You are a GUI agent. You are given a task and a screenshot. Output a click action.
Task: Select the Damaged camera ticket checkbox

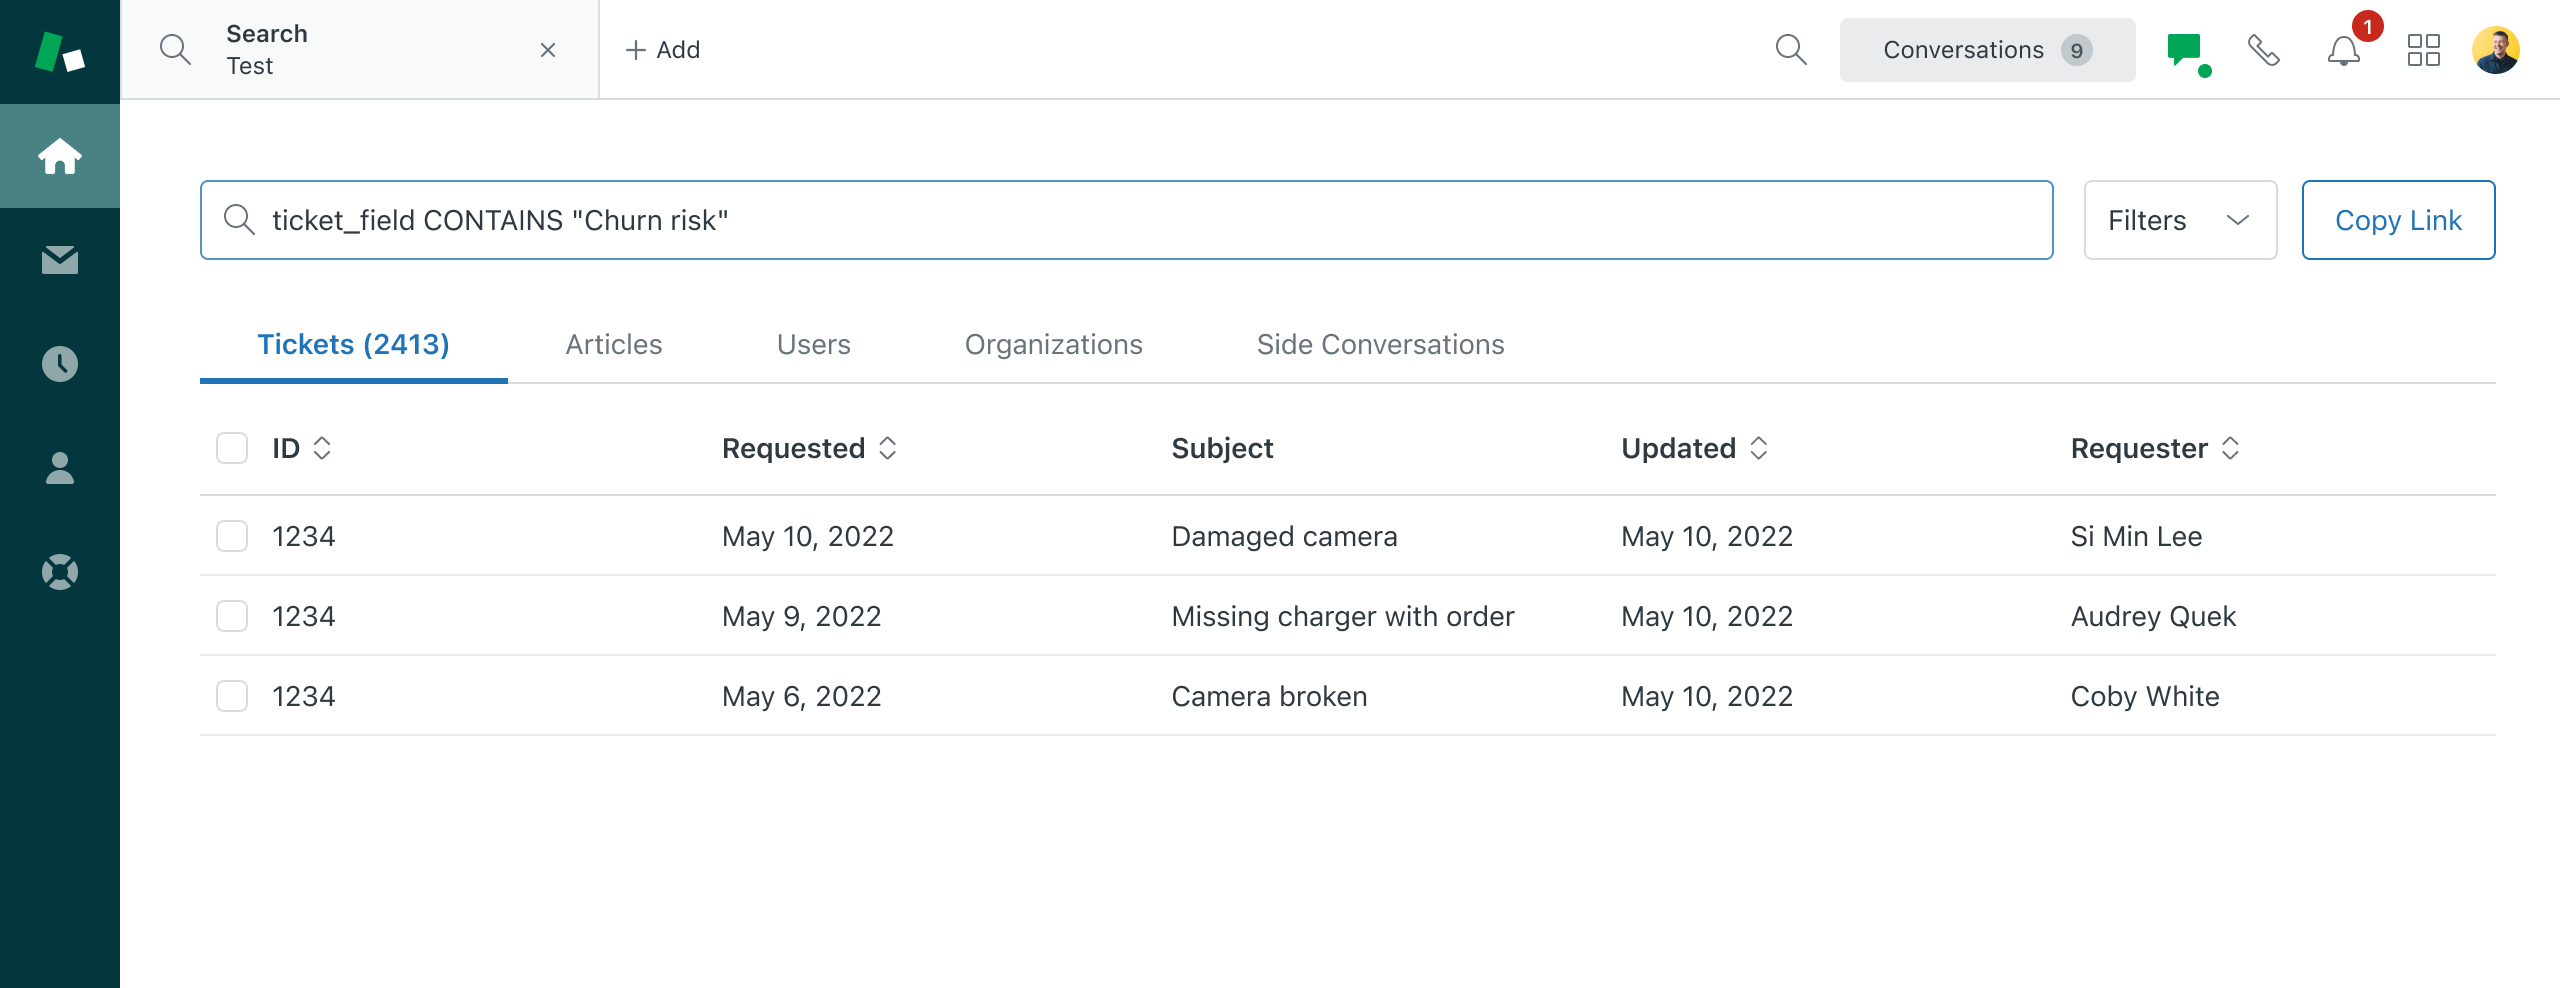click(232, 536)
